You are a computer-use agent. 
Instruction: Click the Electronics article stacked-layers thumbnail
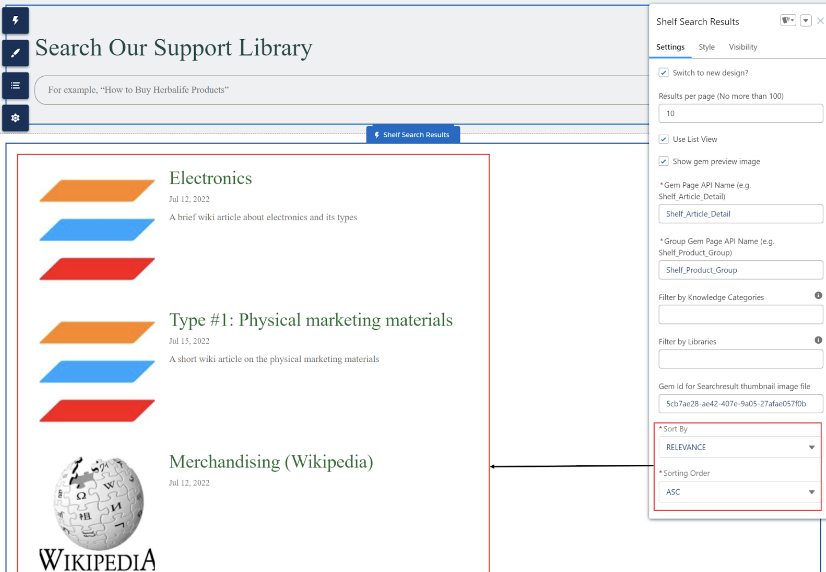97,230
